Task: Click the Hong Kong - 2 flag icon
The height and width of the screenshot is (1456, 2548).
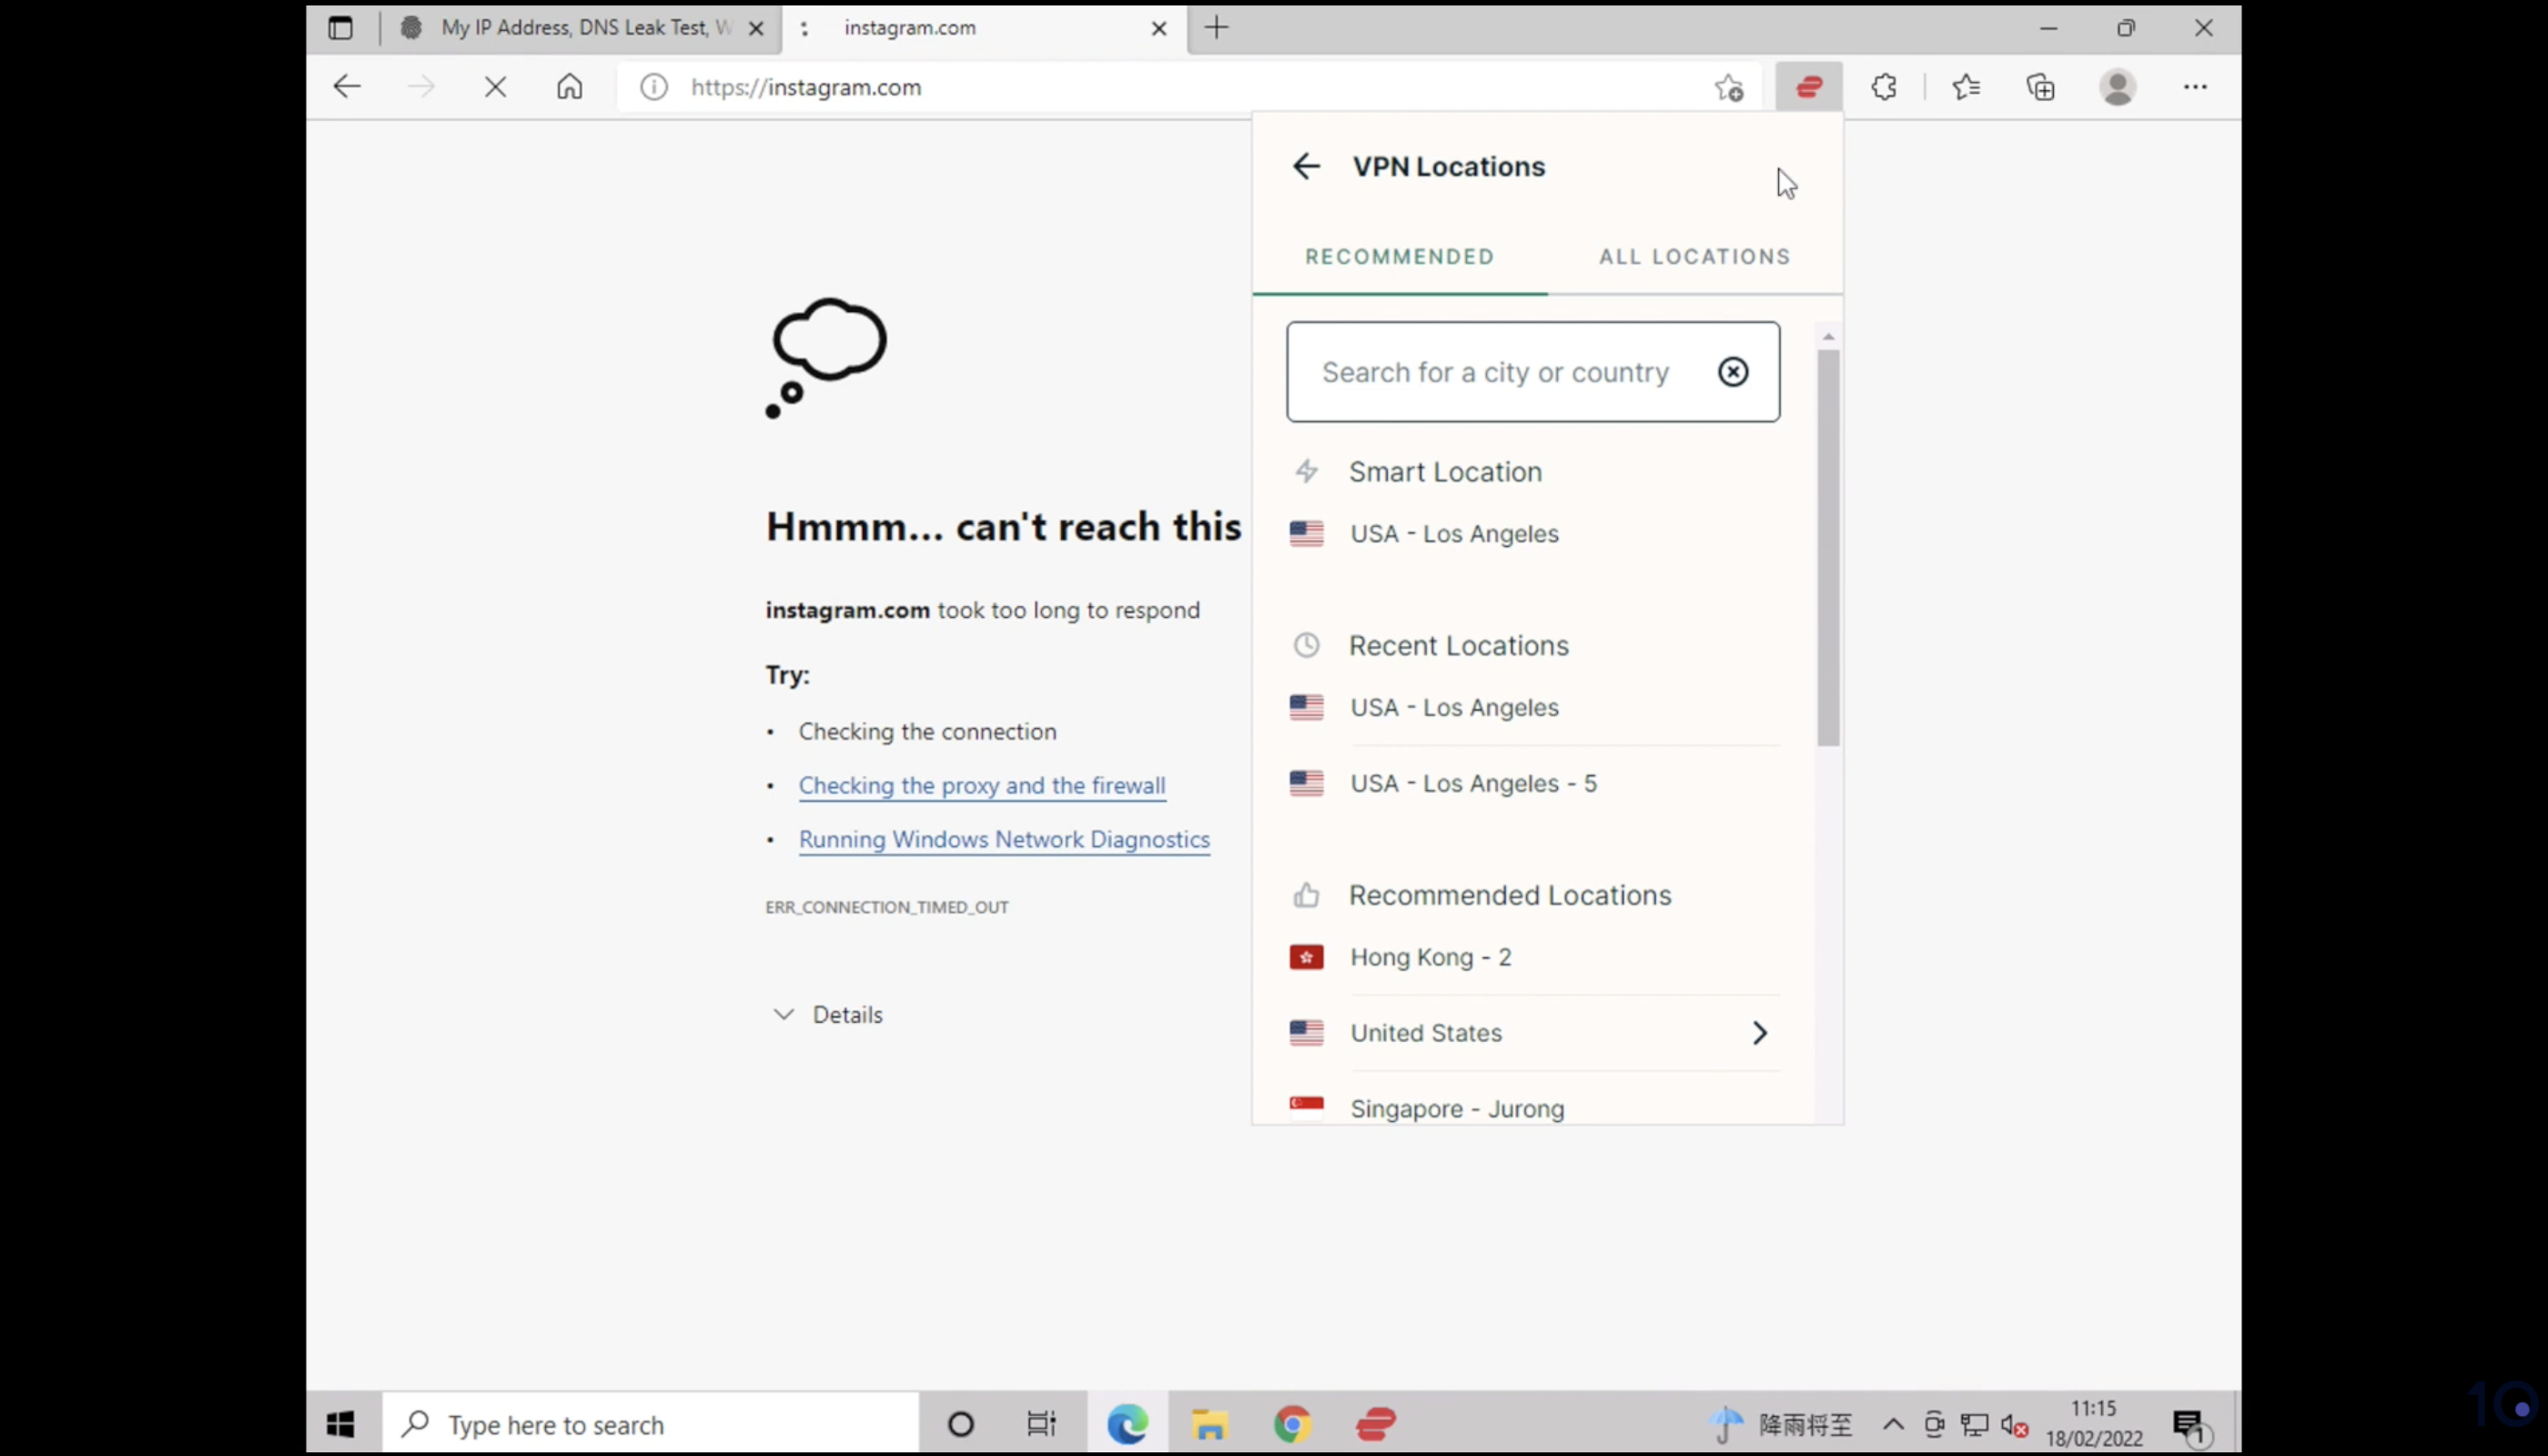Action: [x=1308, y=957]
